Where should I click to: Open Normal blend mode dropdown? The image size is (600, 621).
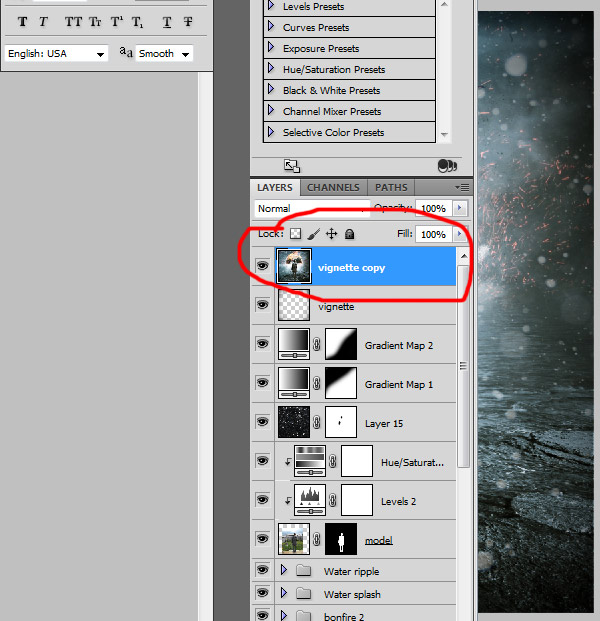pos(312,208)
